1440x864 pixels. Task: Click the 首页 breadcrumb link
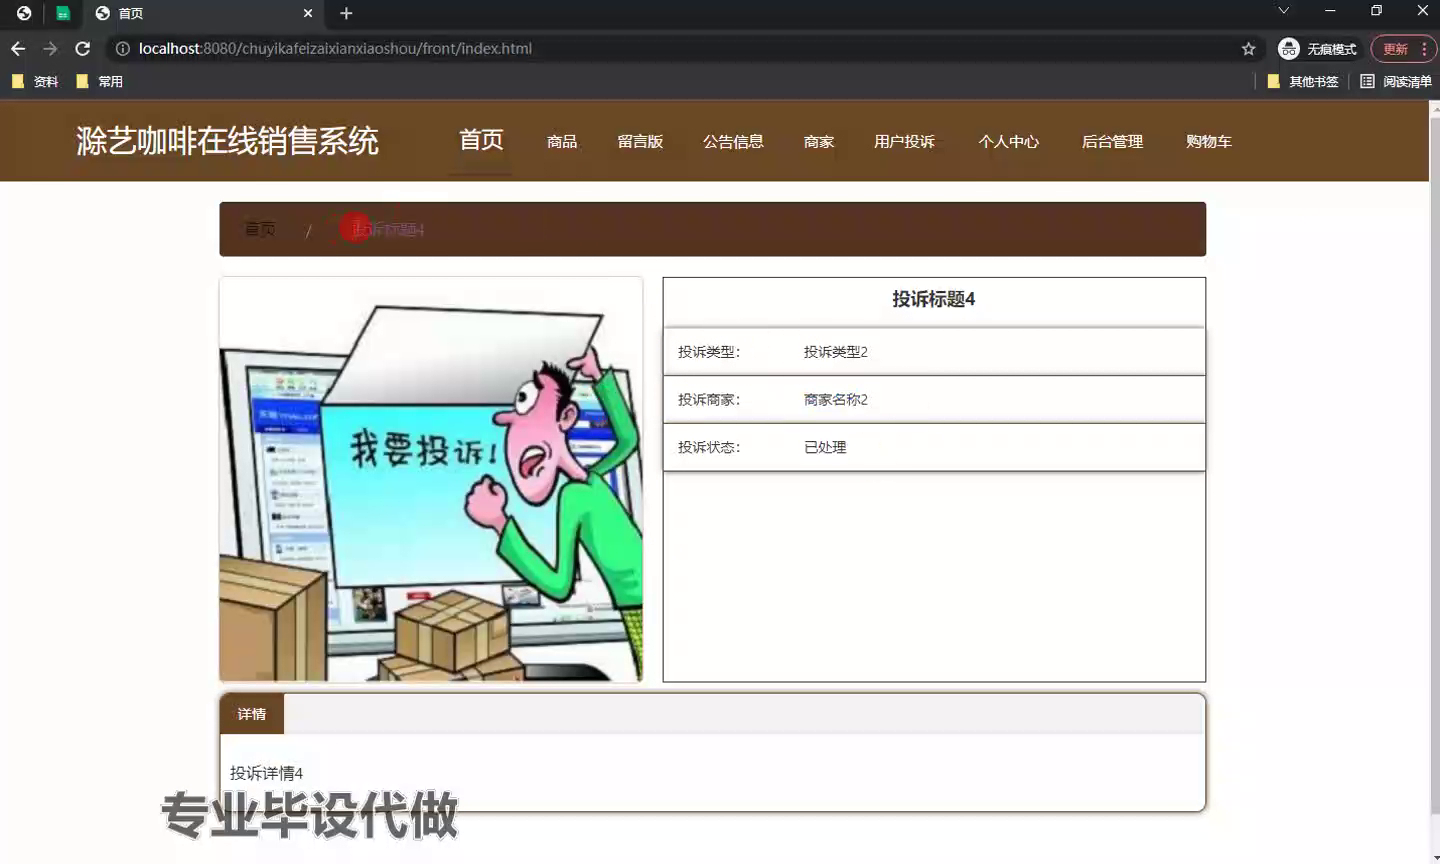(260, 229)
